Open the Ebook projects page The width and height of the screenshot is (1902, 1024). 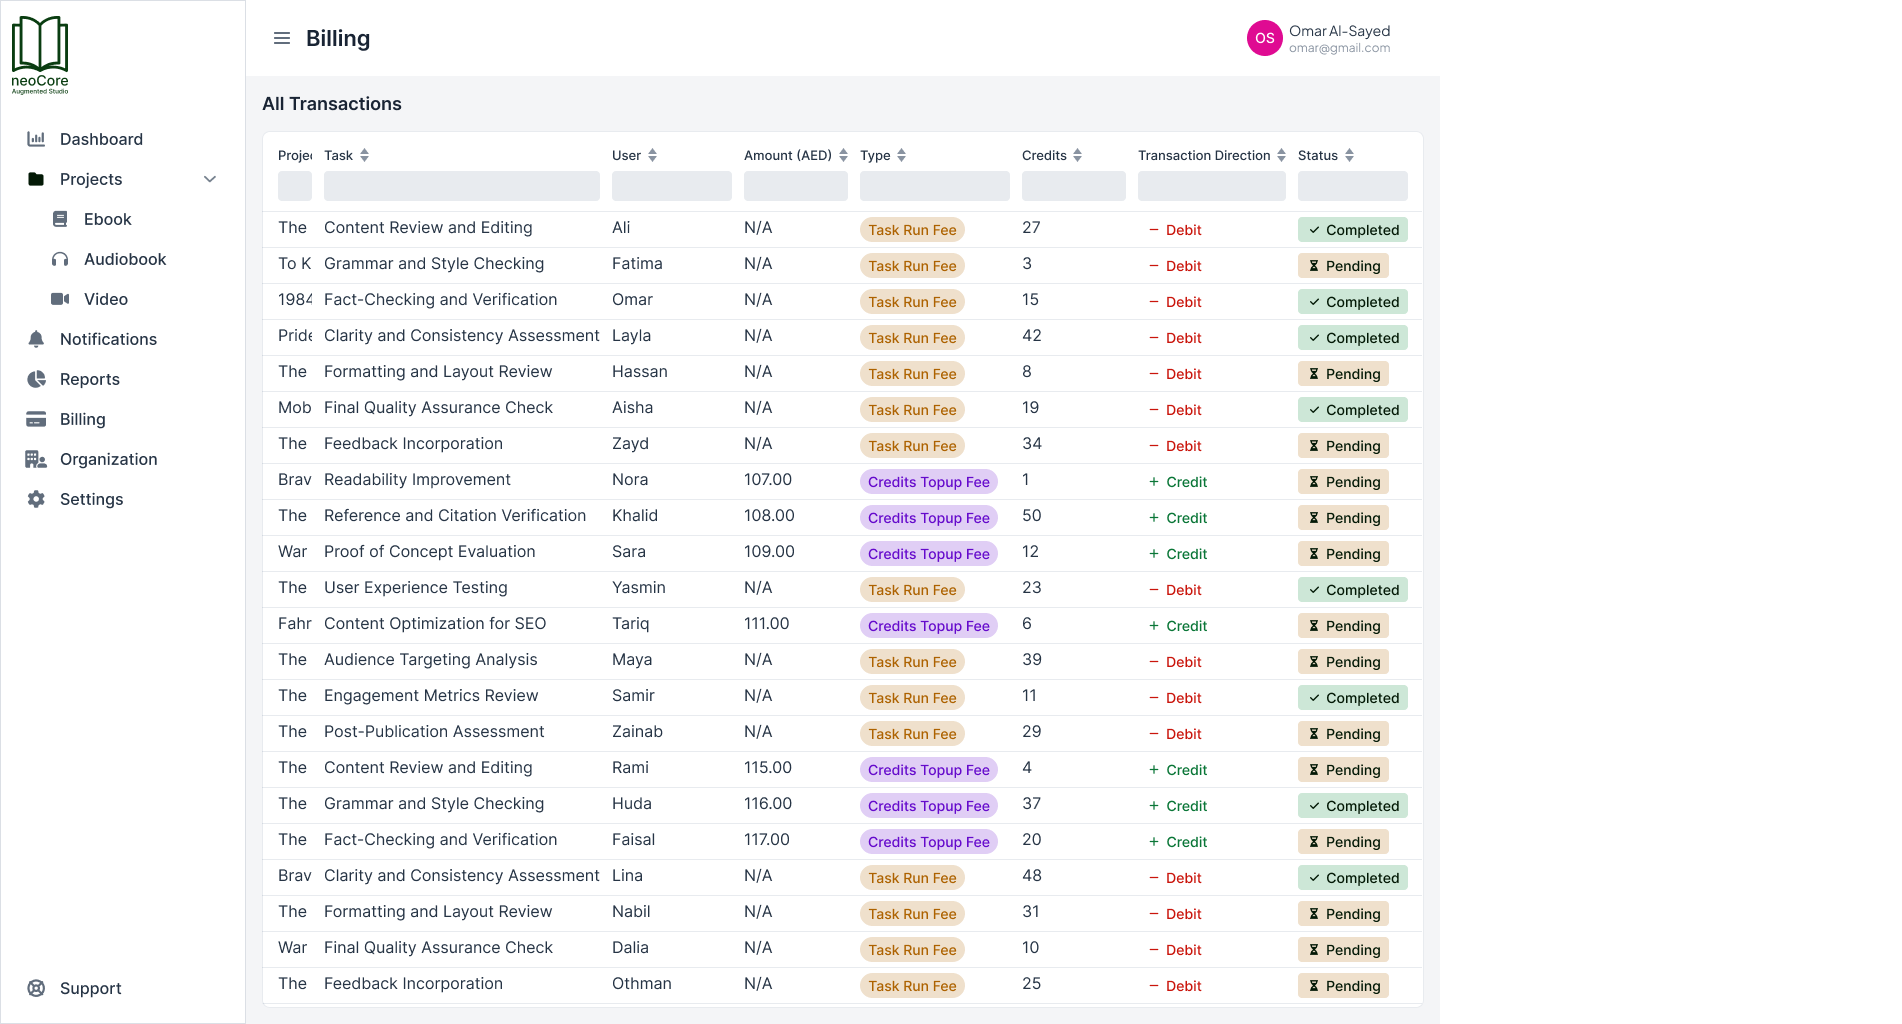(x=107, y=219)
